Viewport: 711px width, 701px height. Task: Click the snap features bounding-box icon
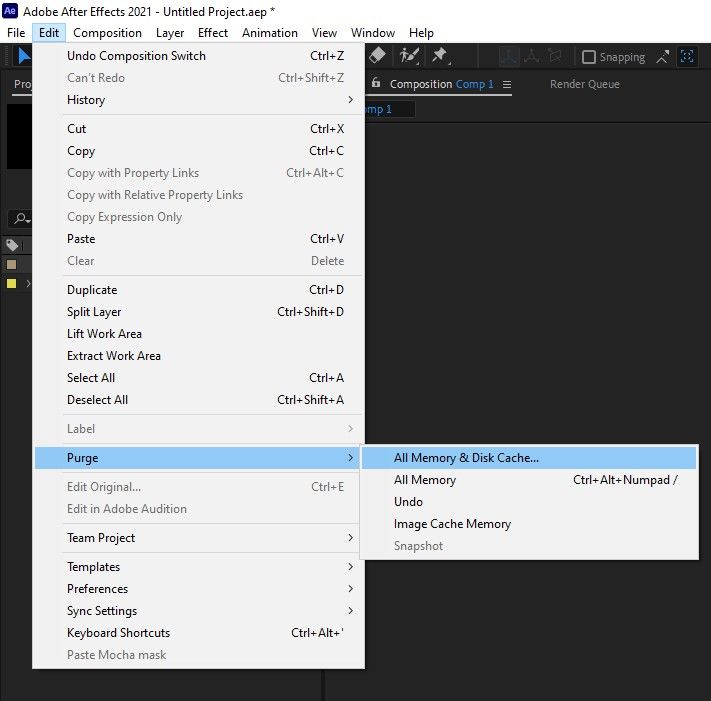point(687,57)
